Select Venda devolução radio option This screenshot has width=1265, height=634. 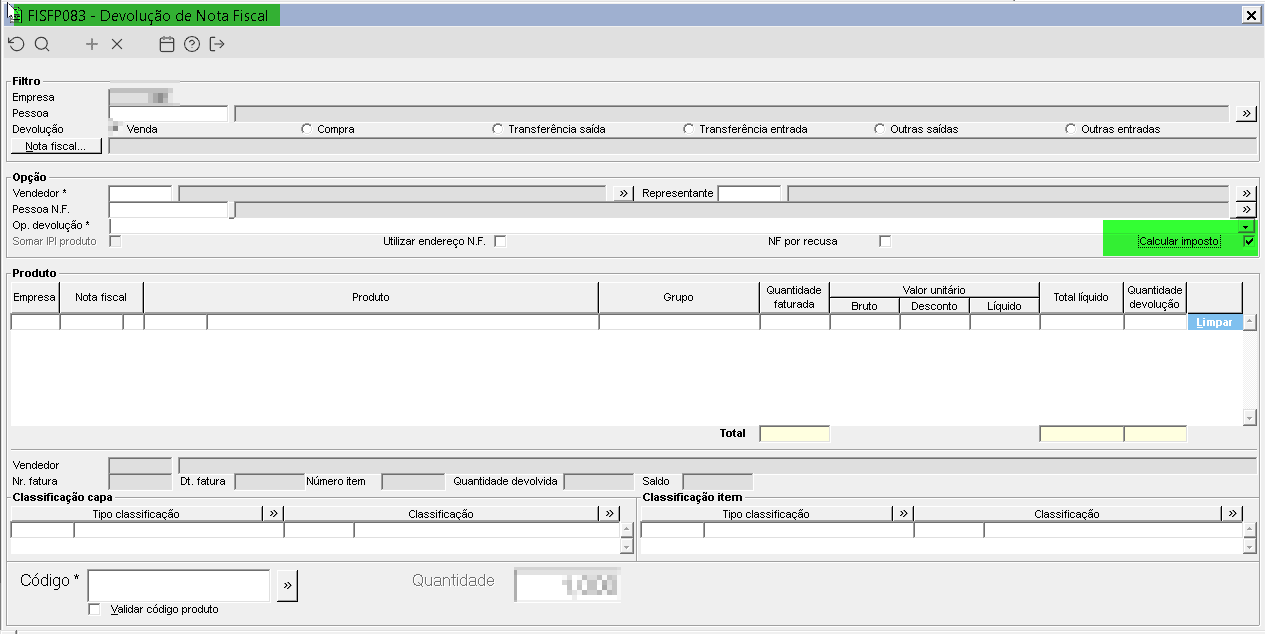pos(115,129)
